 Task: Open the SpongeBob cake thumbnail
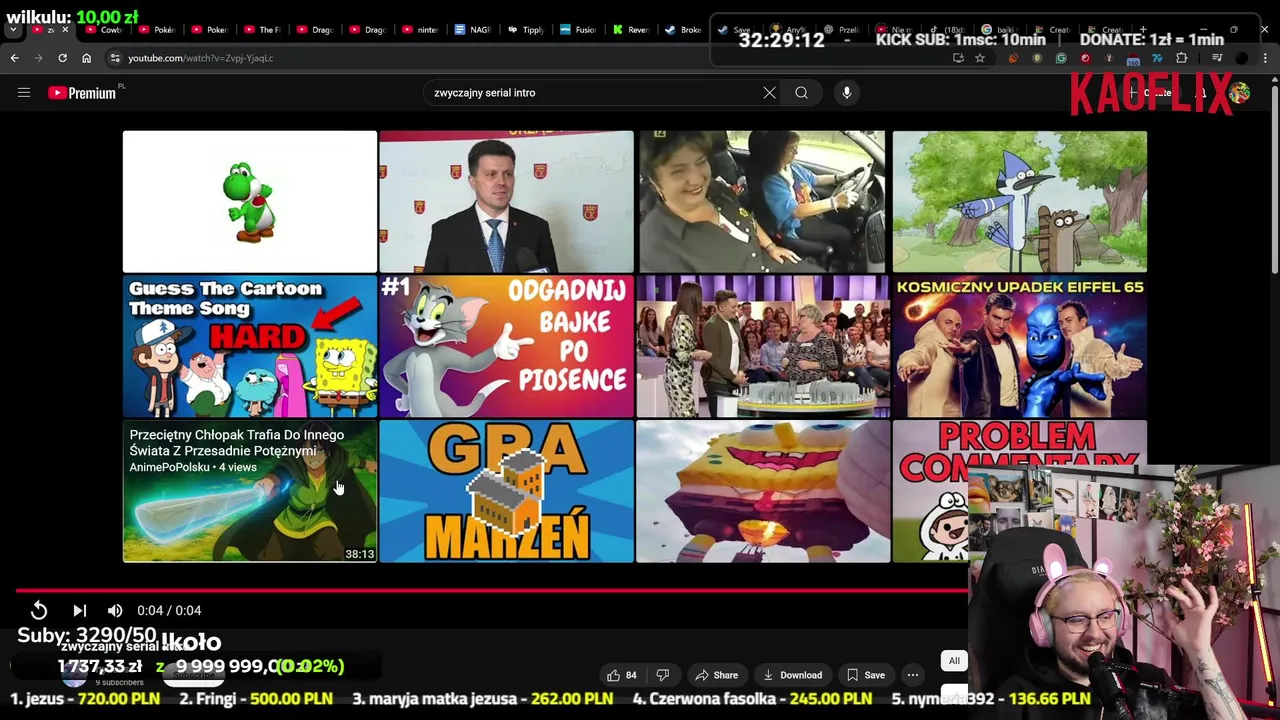click(x=762, y=491)
